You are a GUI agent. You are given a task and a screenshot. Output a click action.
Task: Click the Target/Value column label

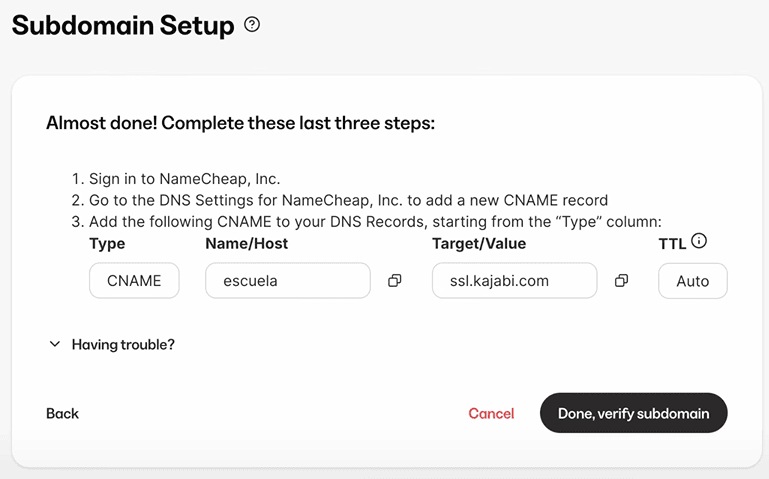point(479,243)
